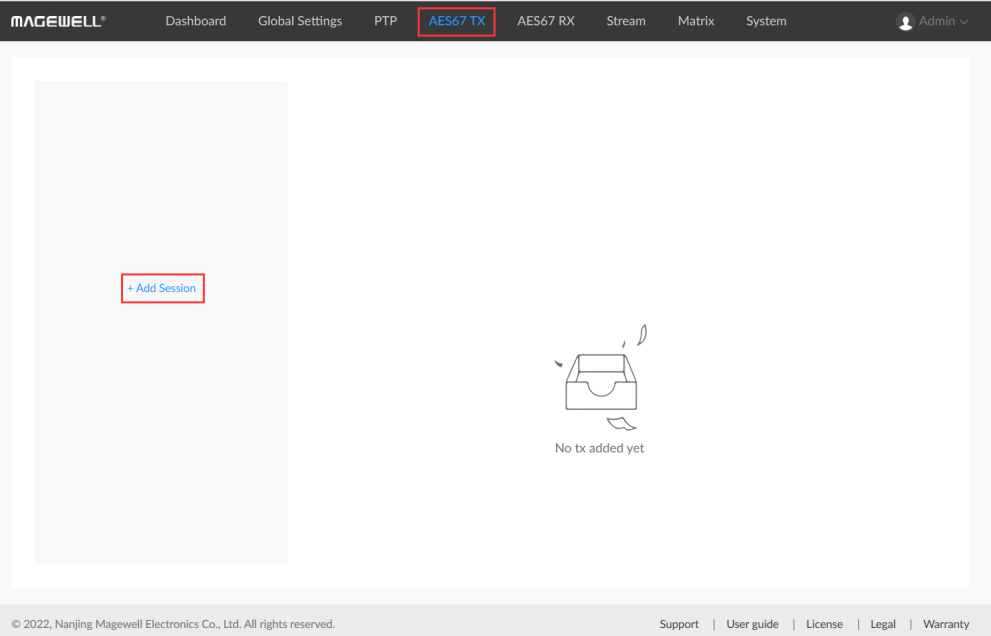Screen dimensions: 991x636
Task: Go to the System tab
Action: [x=766, y=21]
